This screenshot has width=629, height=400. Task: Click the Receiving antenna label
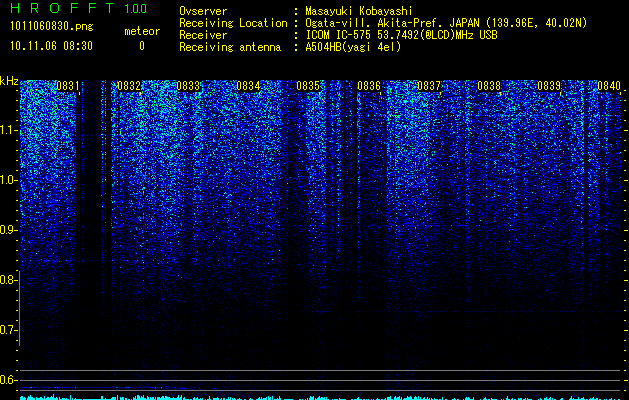pos(230,47)
